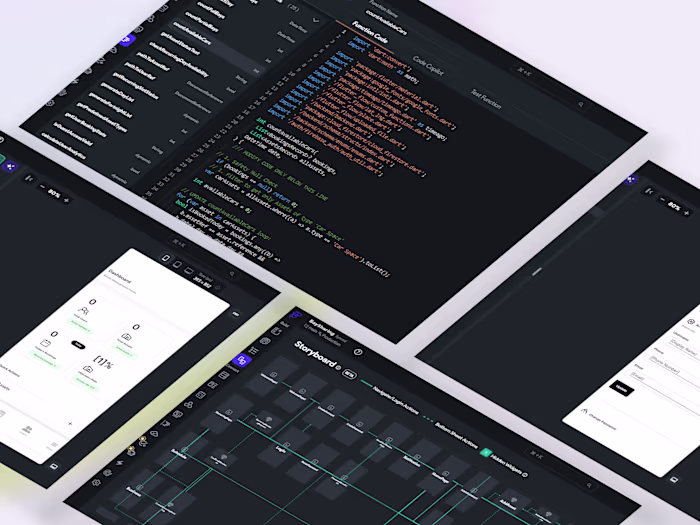
Task: Open the Test Function tab
Action: (486, 99)
